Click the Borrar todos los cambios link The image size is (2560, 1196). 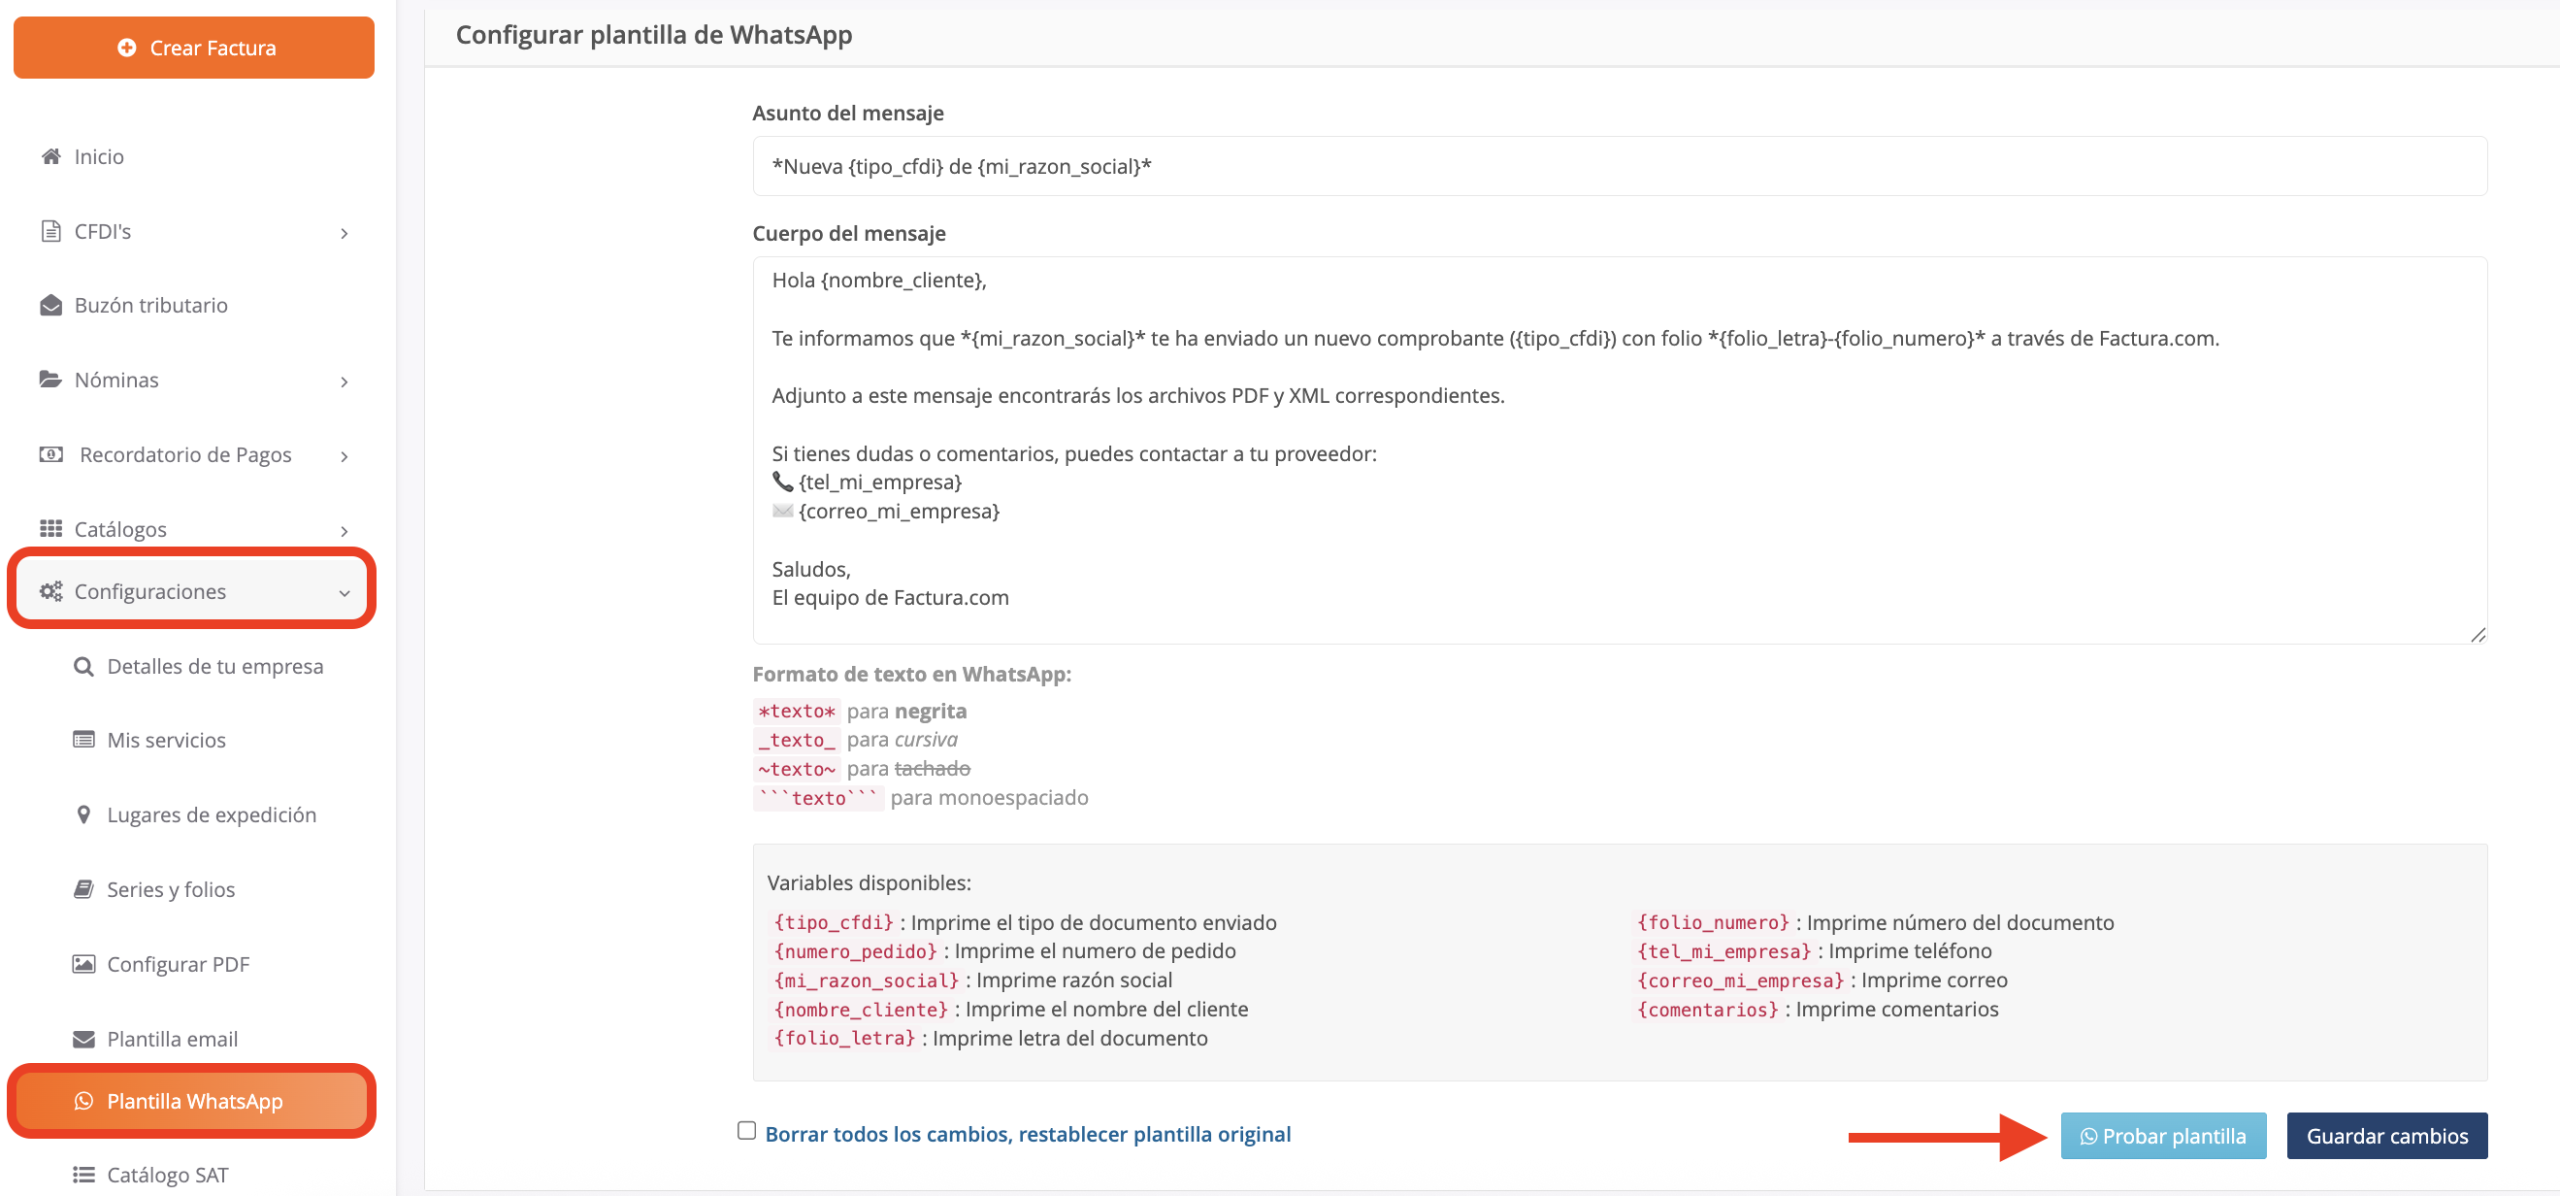tap(1028, 1134)
